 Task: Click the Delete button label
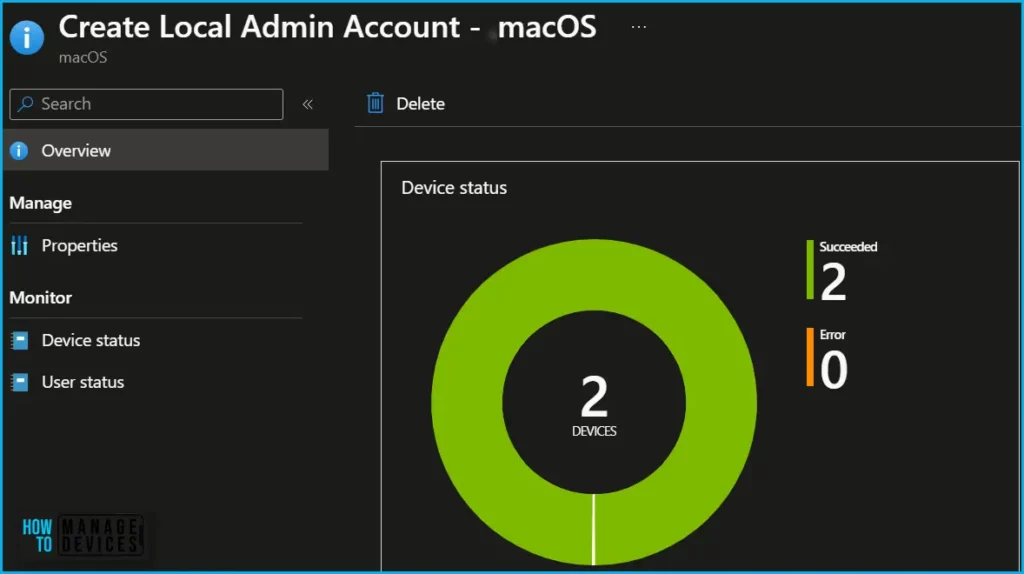point(421,104)
